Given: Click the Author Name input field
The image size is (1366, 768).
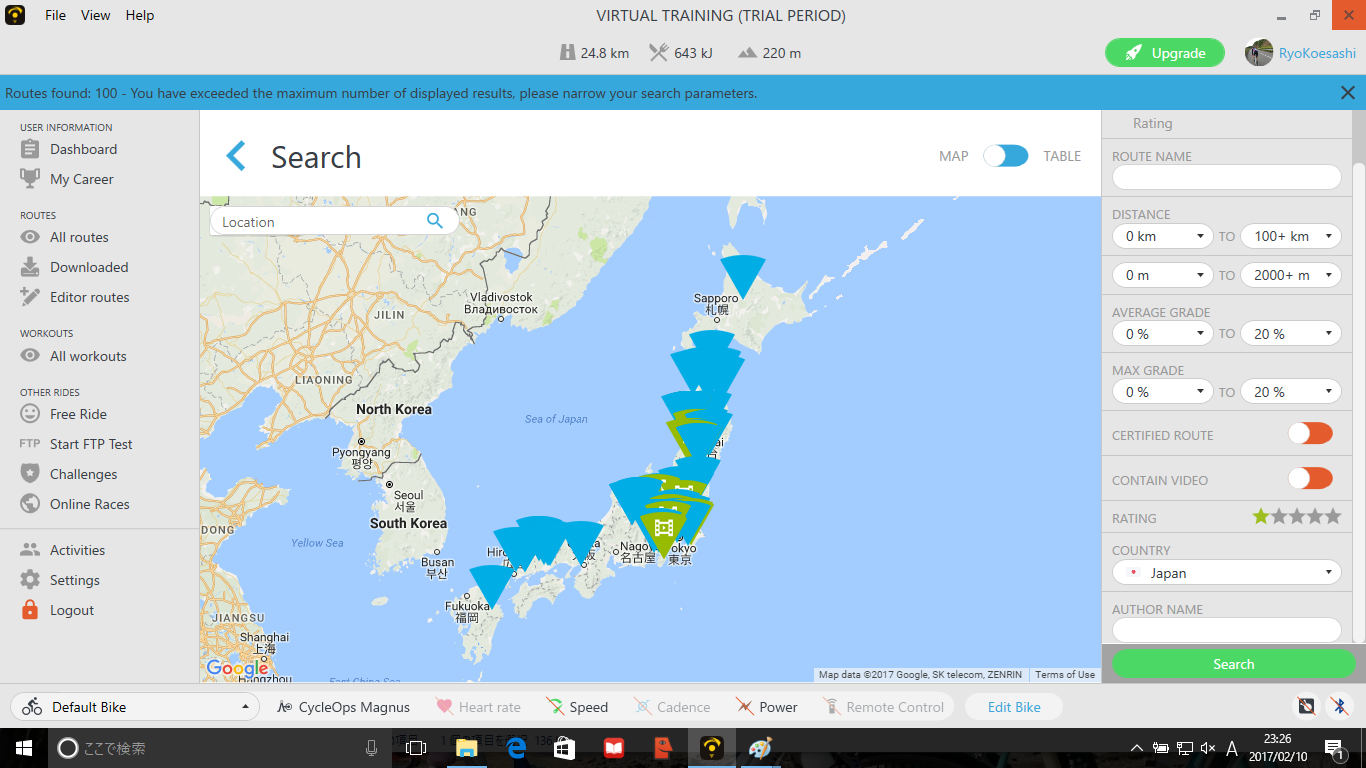Looking at the screenshot, I should [x=1226, y=630].
